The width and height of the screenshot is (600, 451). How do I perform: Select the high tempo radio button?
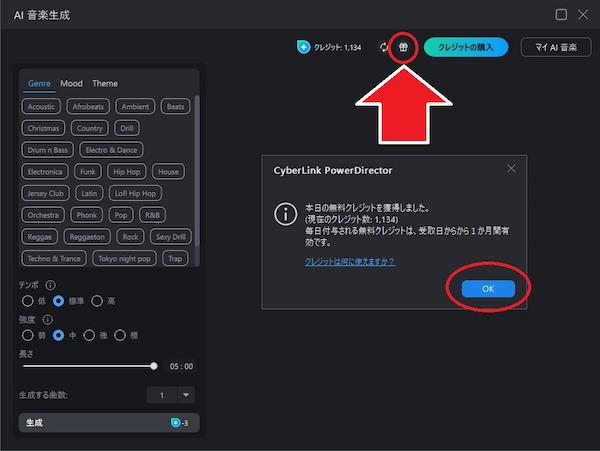(97, 301)
